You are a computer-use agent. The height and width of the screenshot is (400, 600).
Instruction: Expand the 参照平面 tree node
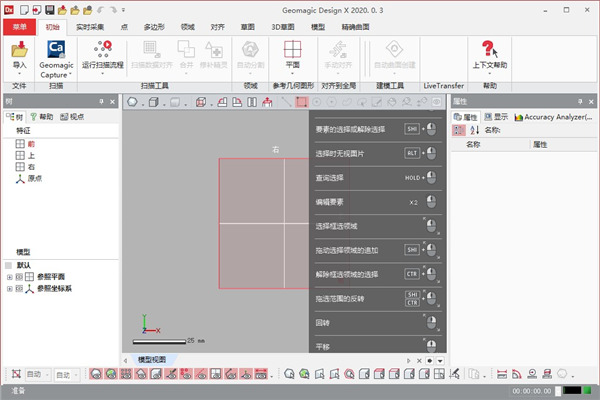[x=9, y=276]
